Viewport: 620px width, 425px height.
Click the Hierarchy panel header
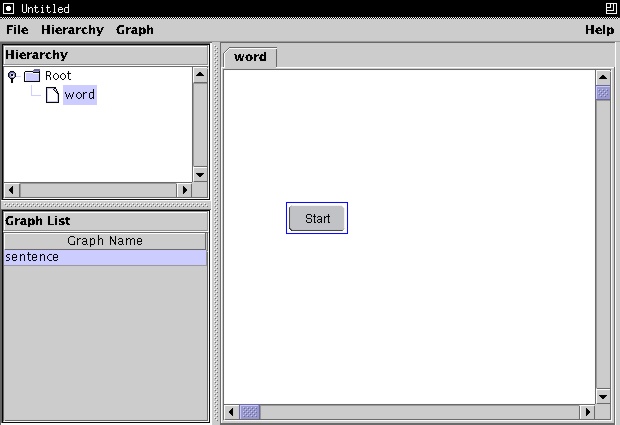click(x=106, y=55)
